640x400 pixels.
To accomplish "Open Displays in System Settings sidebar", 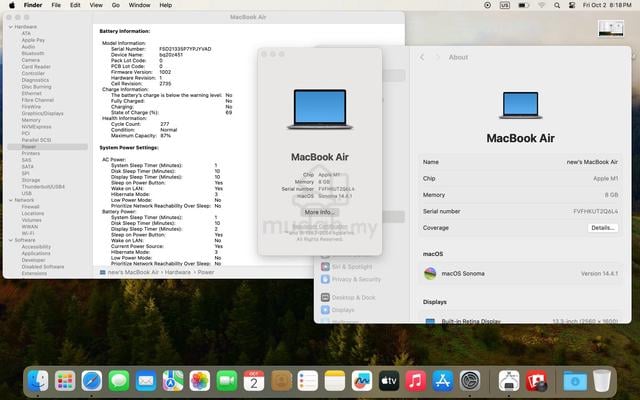I will pyautogui.click(x=338, y=310).
